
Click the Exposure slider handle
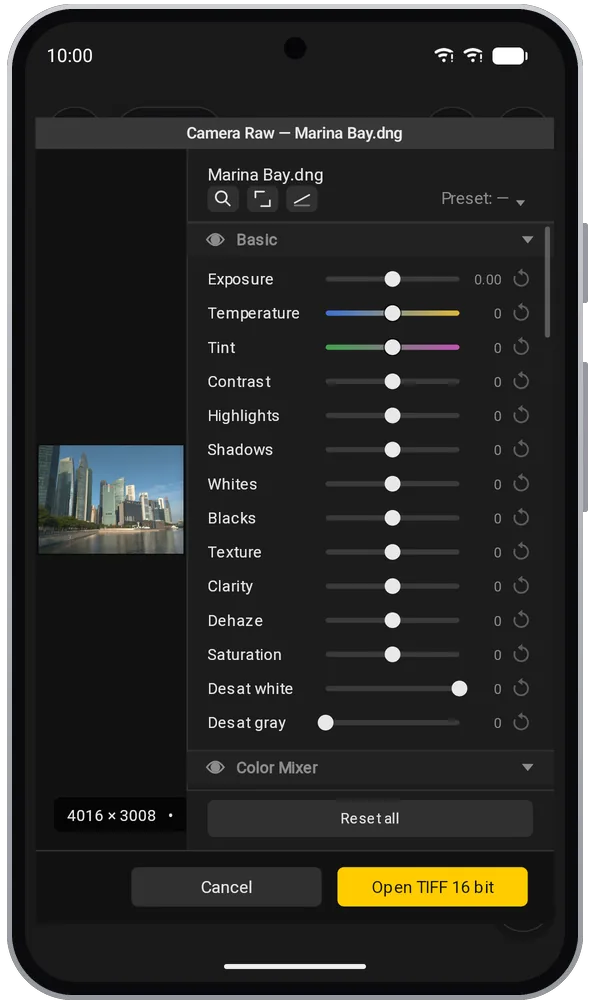point(393,279)
